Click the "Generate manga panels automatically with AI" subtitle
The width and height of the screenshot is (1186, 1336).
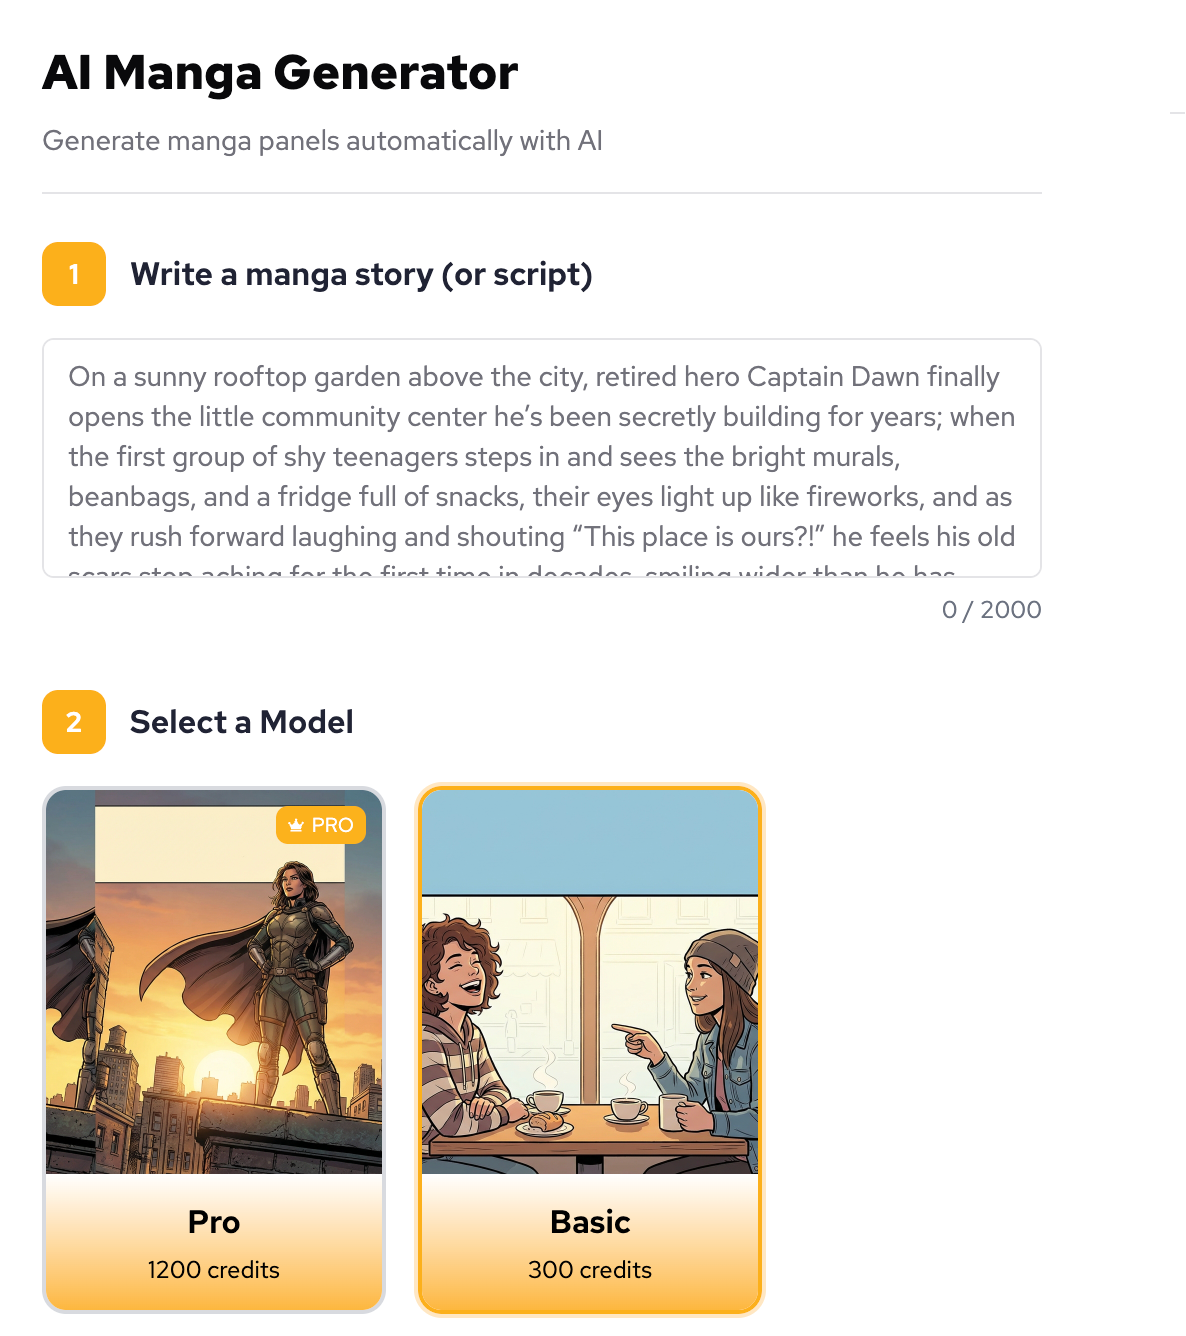(322, 141)
